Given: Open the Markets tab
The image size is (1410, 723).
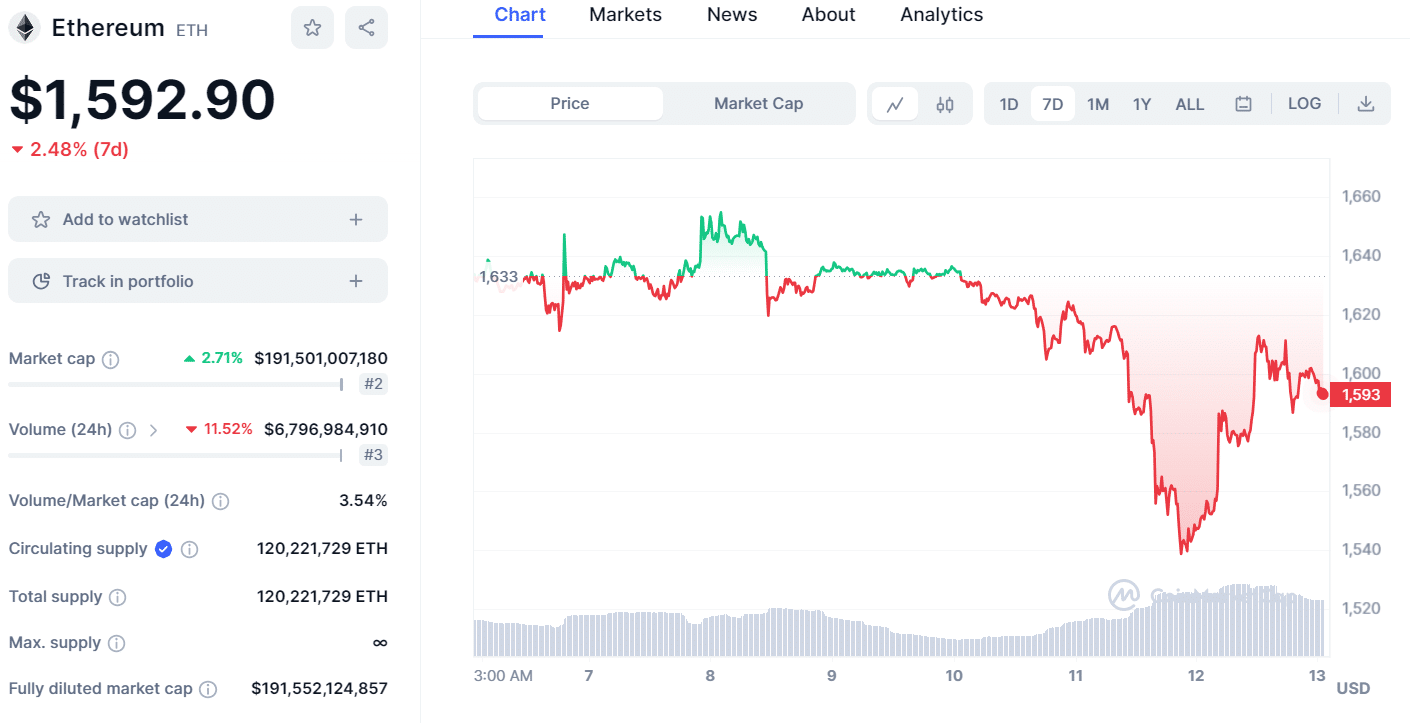Looking at the screenshot, I should (x=625, y=15).
